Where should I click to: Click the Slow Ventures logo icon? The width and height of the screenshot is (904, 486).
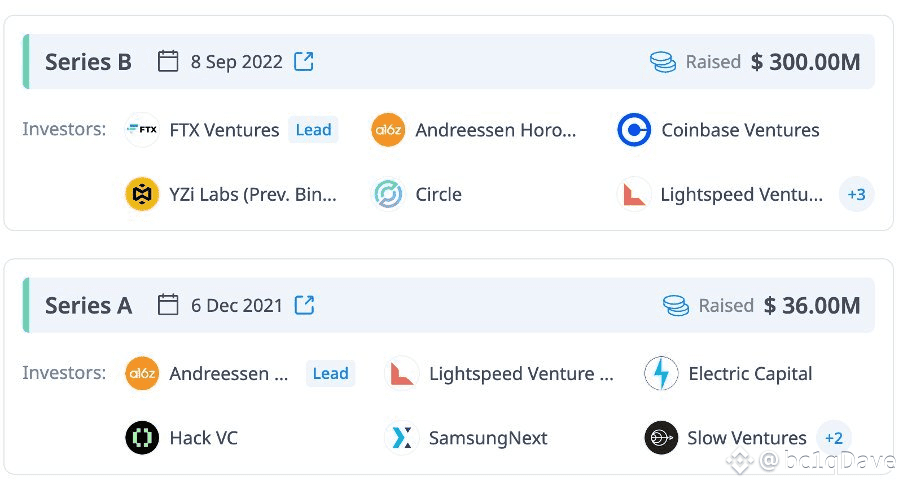[x=661, y=438]
